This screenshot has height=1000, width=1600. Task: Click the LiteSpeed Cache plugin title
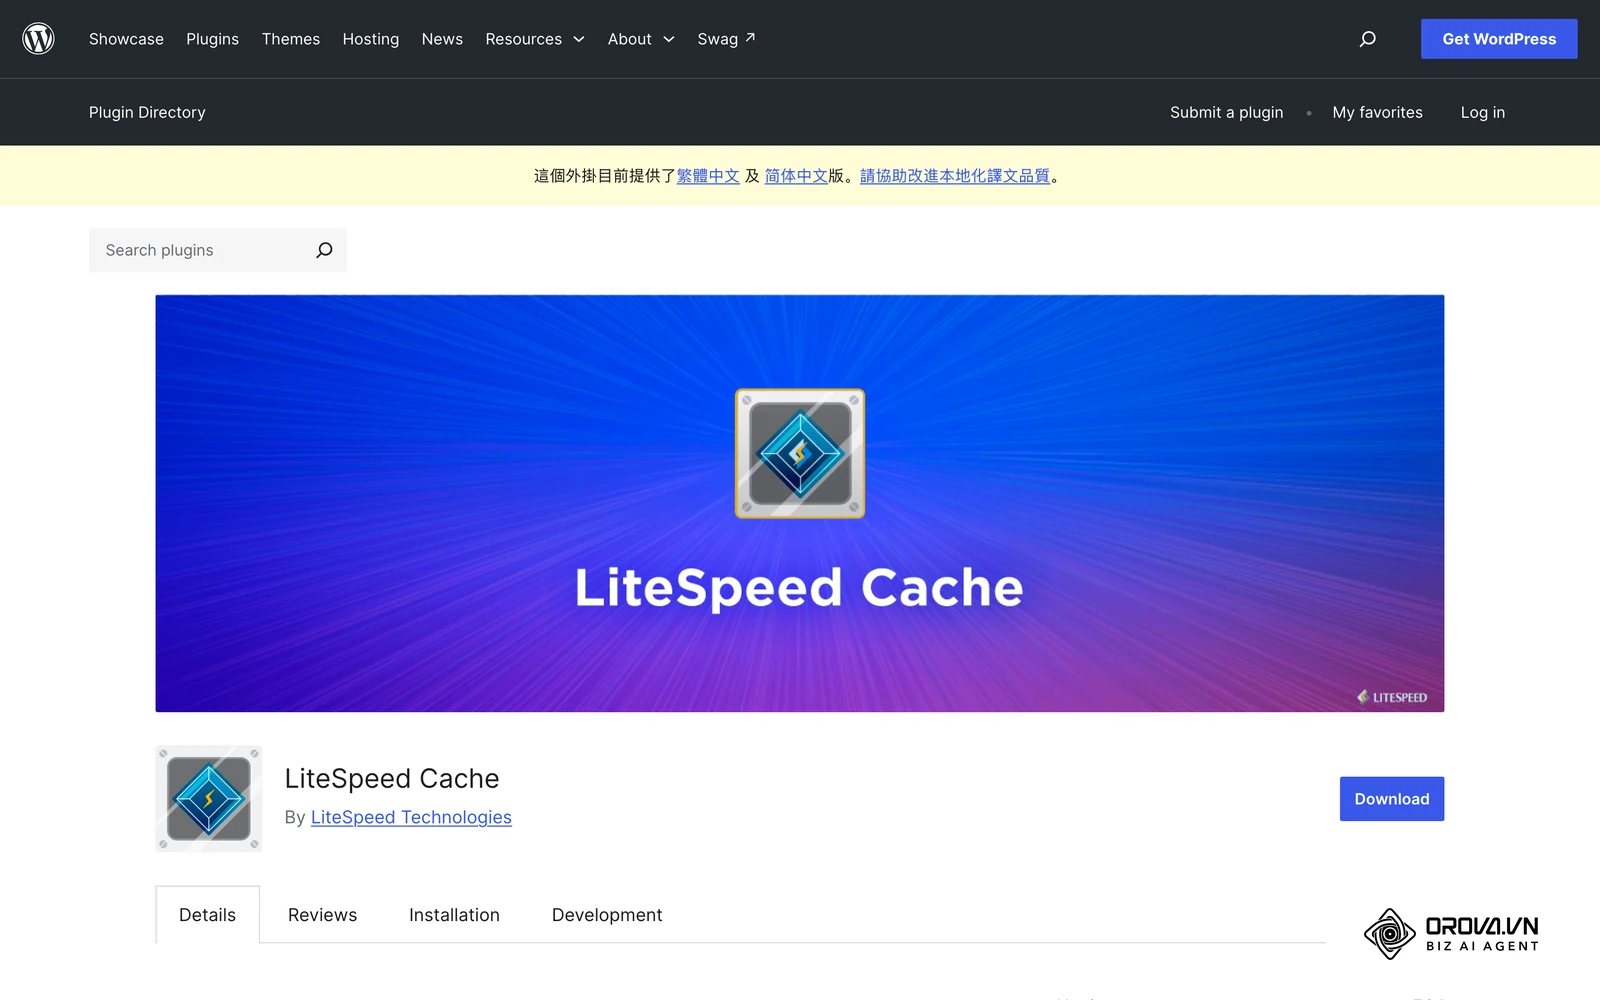(392, 778)
